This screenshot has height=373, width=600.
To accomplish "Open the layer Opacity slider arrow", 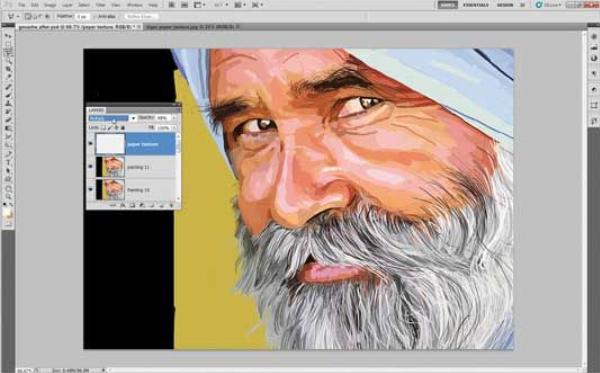I will (174, 118).
